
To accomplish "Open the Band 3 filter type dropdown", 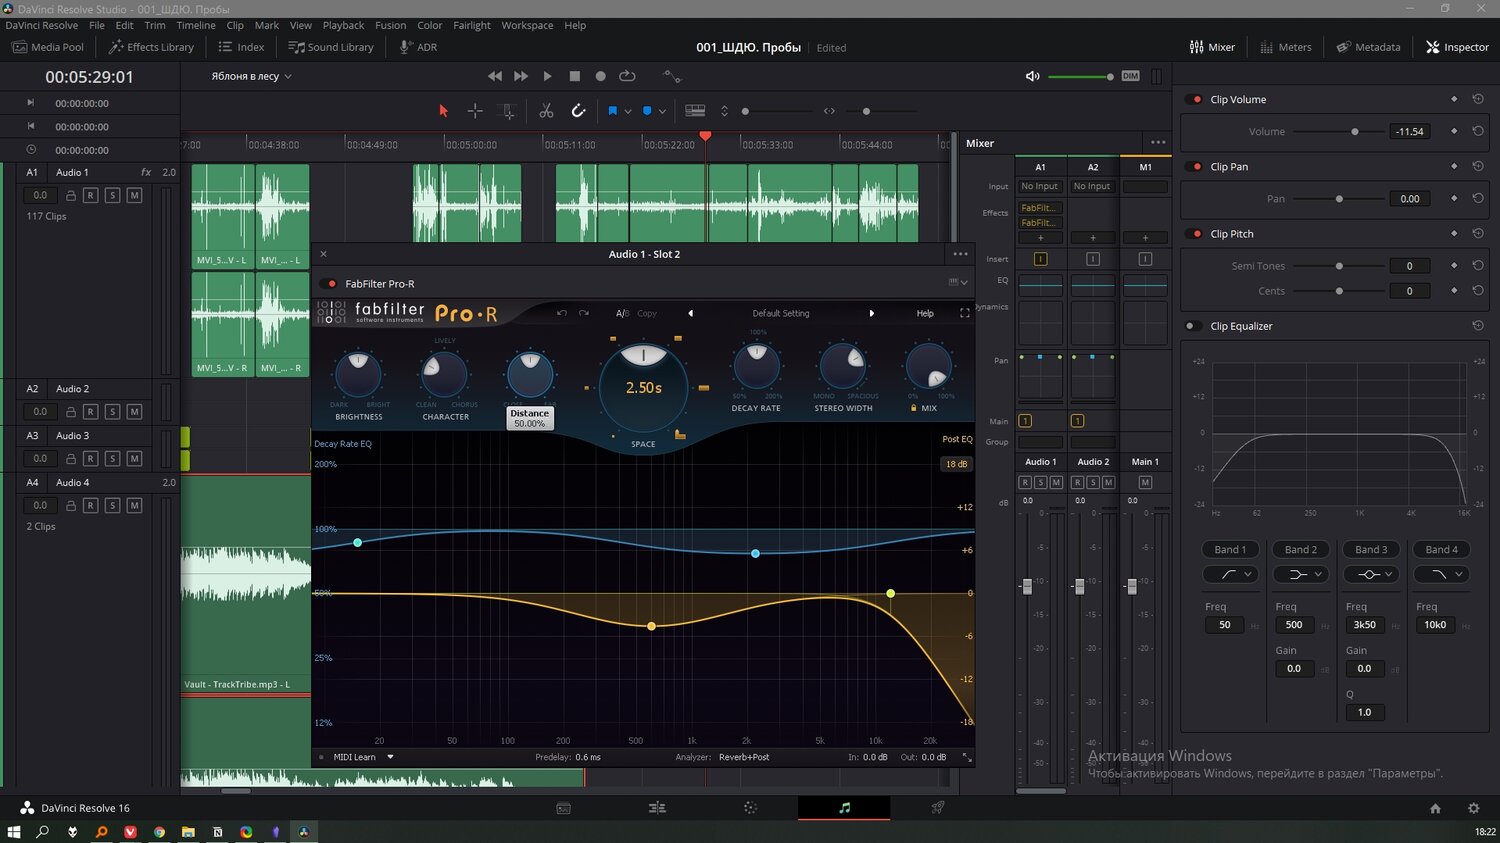I will (x=1371, y=574).
